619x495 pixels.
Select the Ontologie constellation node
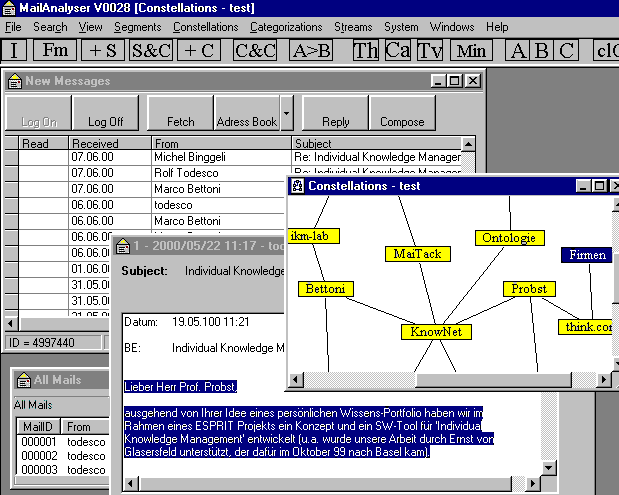(509, 238)
